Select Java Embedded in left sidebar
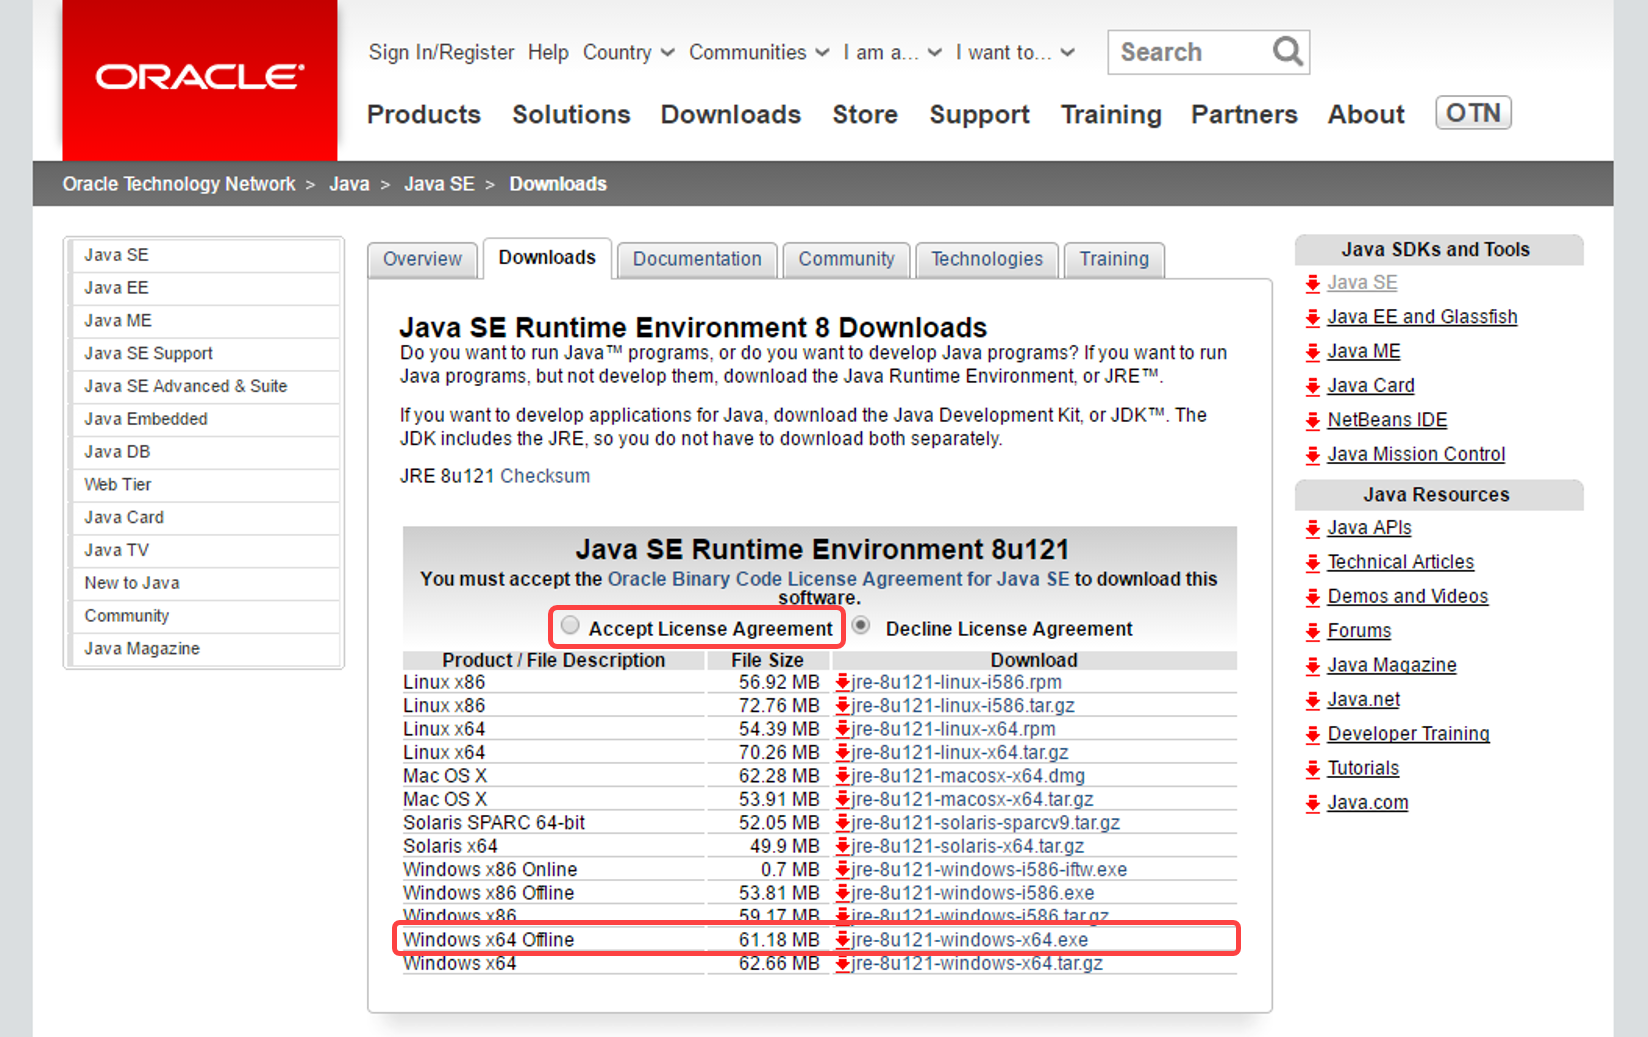 207,419
